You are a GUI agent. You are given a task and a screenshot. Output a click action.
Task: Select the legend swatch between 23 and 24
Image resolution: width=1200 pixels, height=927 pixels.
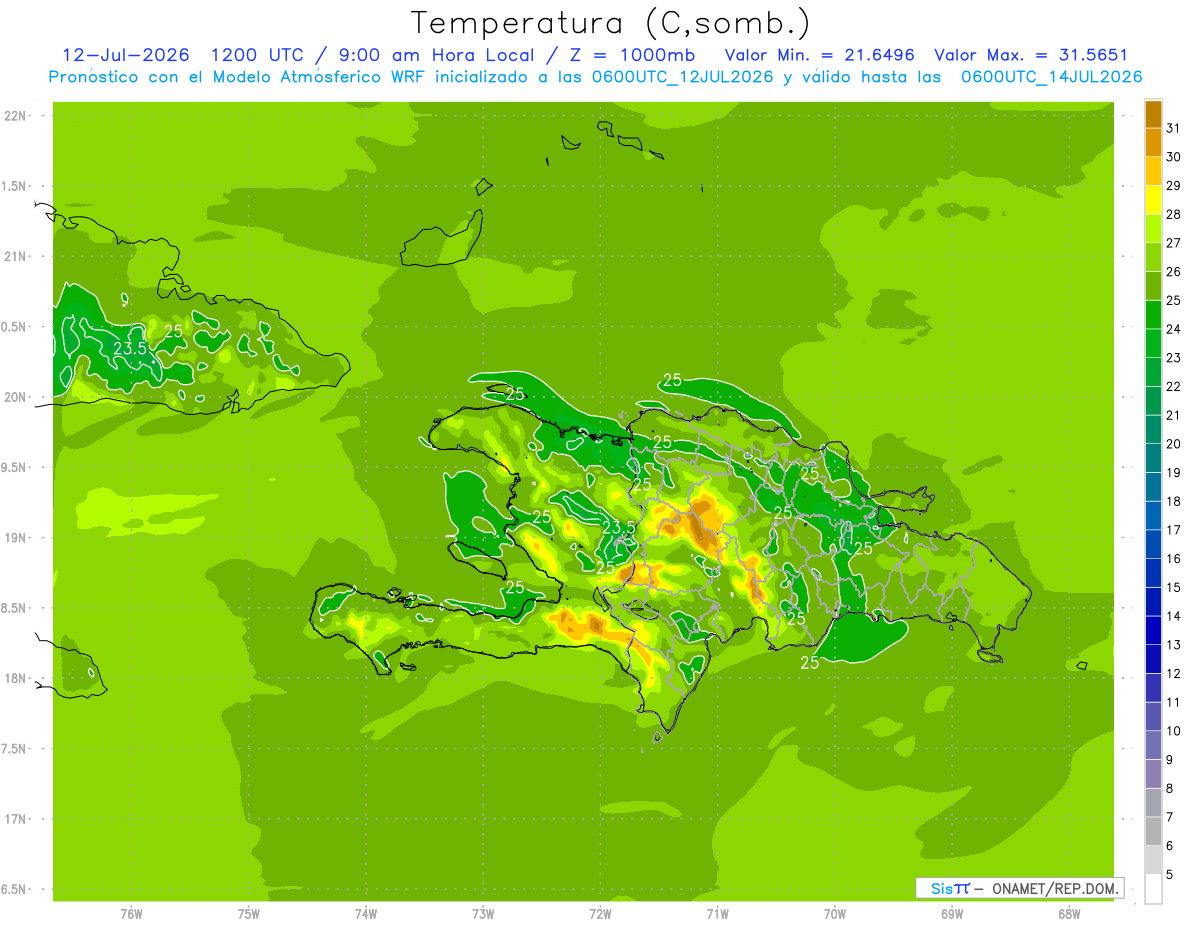(x=1153, y=343)
